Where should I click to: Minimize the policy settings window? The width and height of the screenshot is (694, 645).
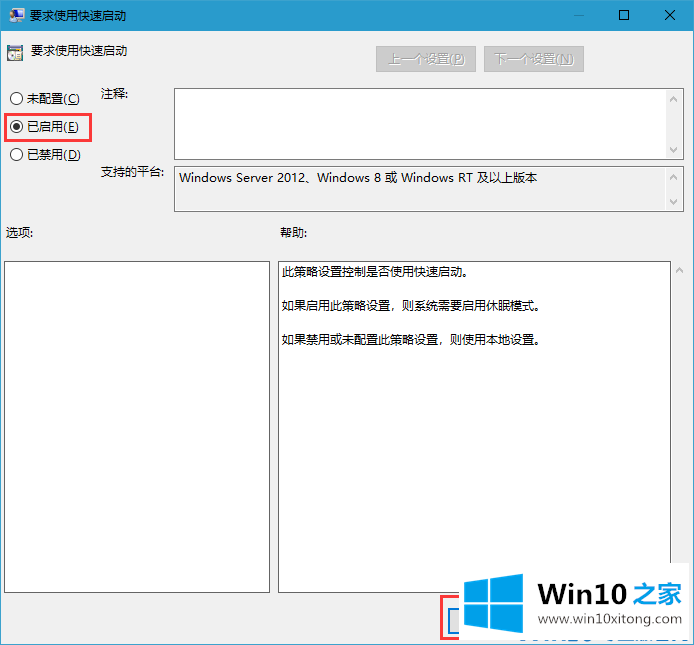(x=578, y=15)
